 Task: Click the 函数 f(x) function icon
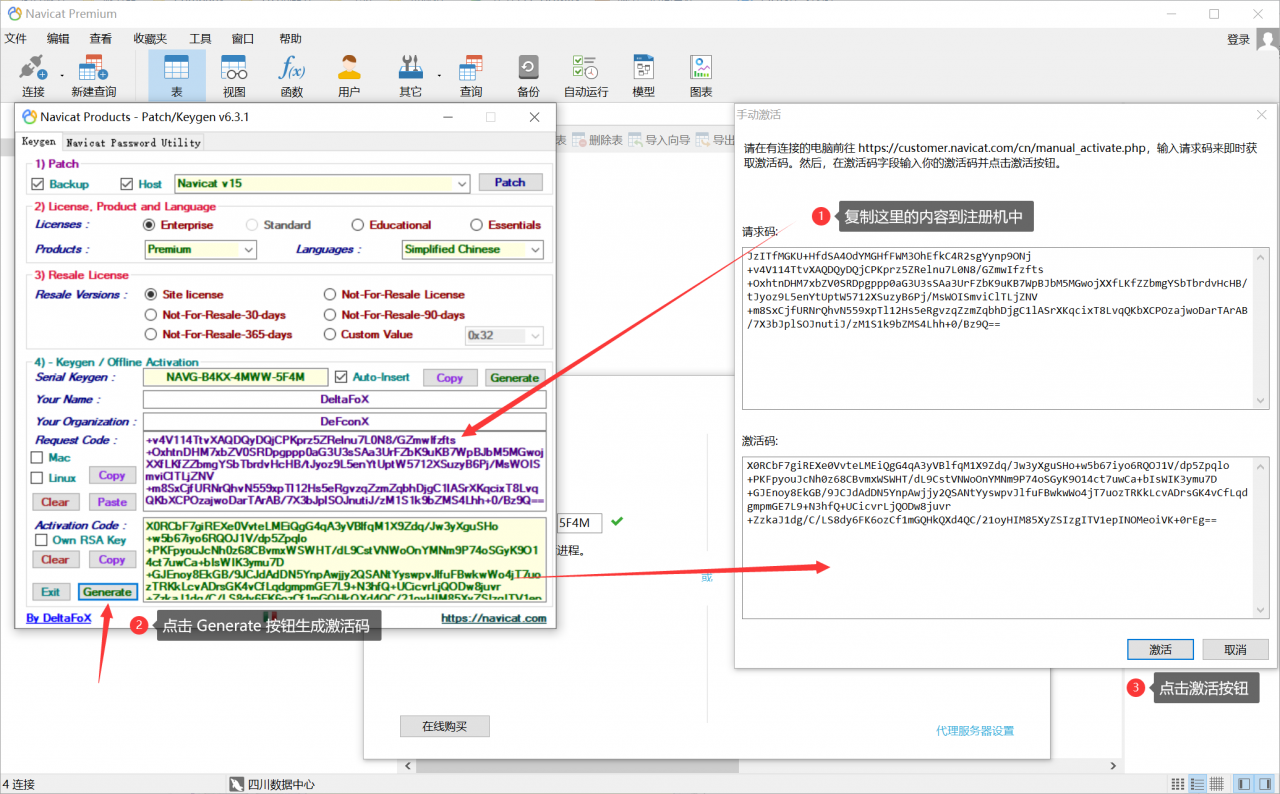(291, 75)
